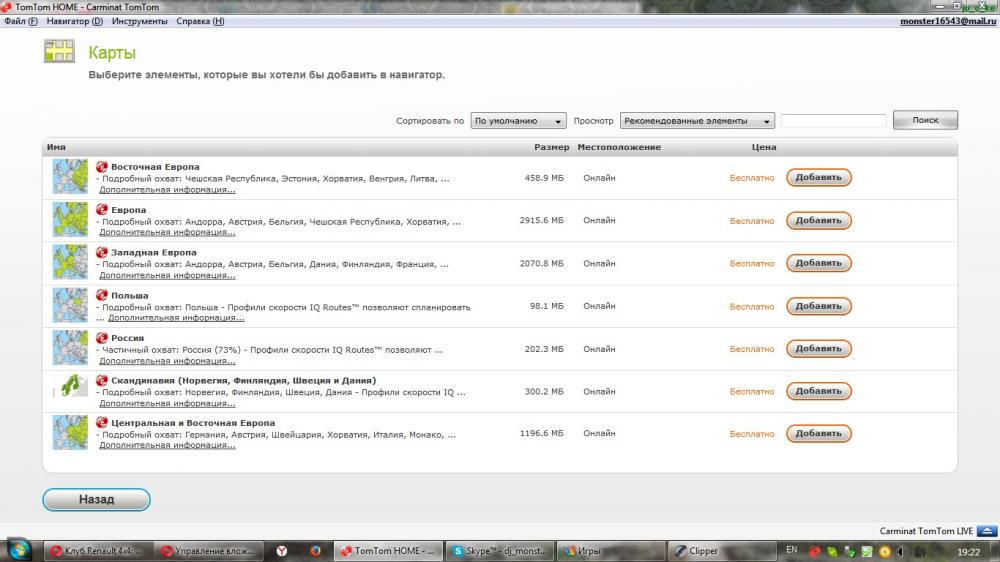Click the Scandinavia map thumbnail icon

point(70,385)
